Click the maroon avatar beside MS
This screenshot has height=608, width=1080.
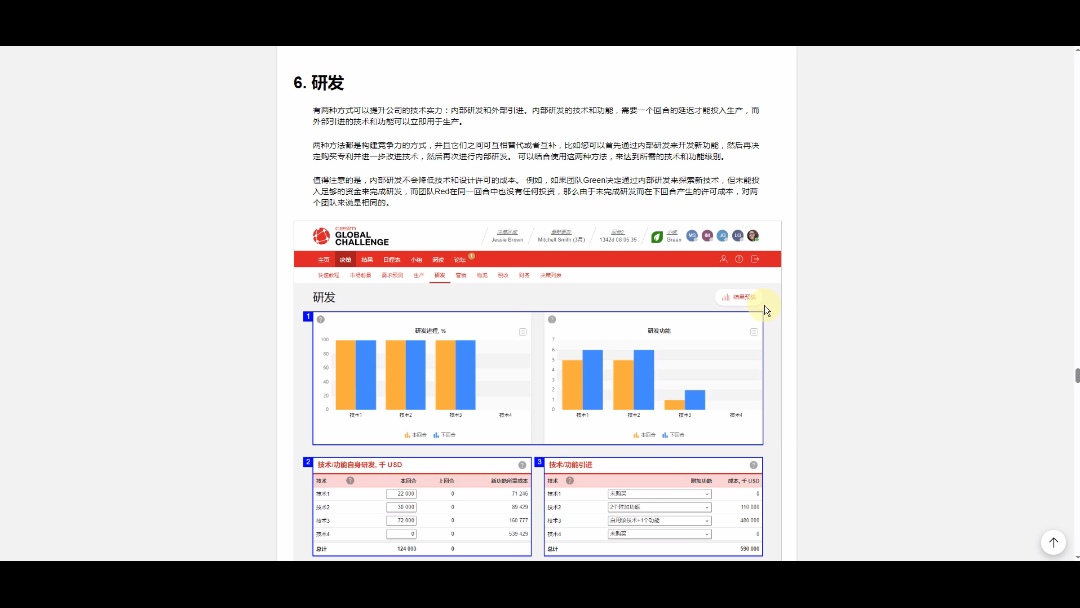click(x=707, y=235)
